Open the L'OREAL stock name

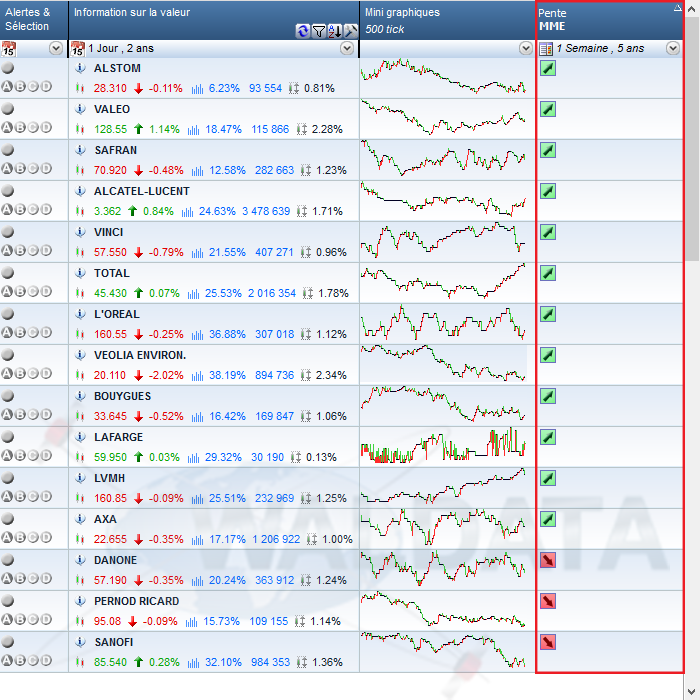(x=117, y=314)
